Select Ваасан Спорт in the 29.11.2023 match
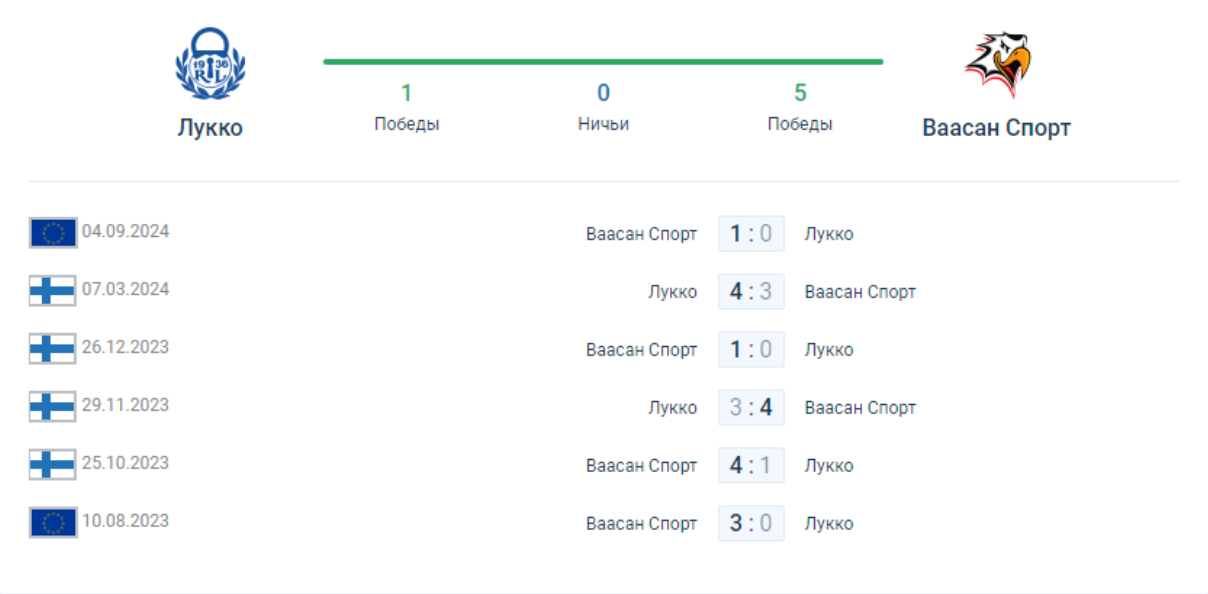The image size is (1208, 594). click(860, 408)
